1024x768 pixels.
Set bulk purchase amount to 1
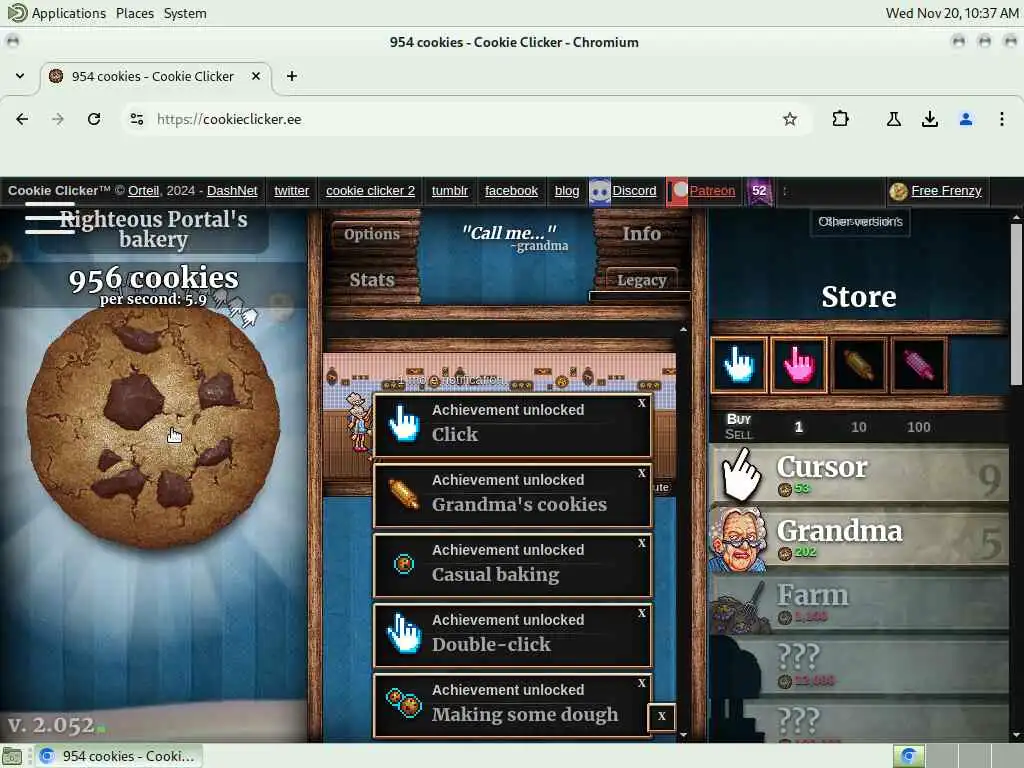pos(798,427)
